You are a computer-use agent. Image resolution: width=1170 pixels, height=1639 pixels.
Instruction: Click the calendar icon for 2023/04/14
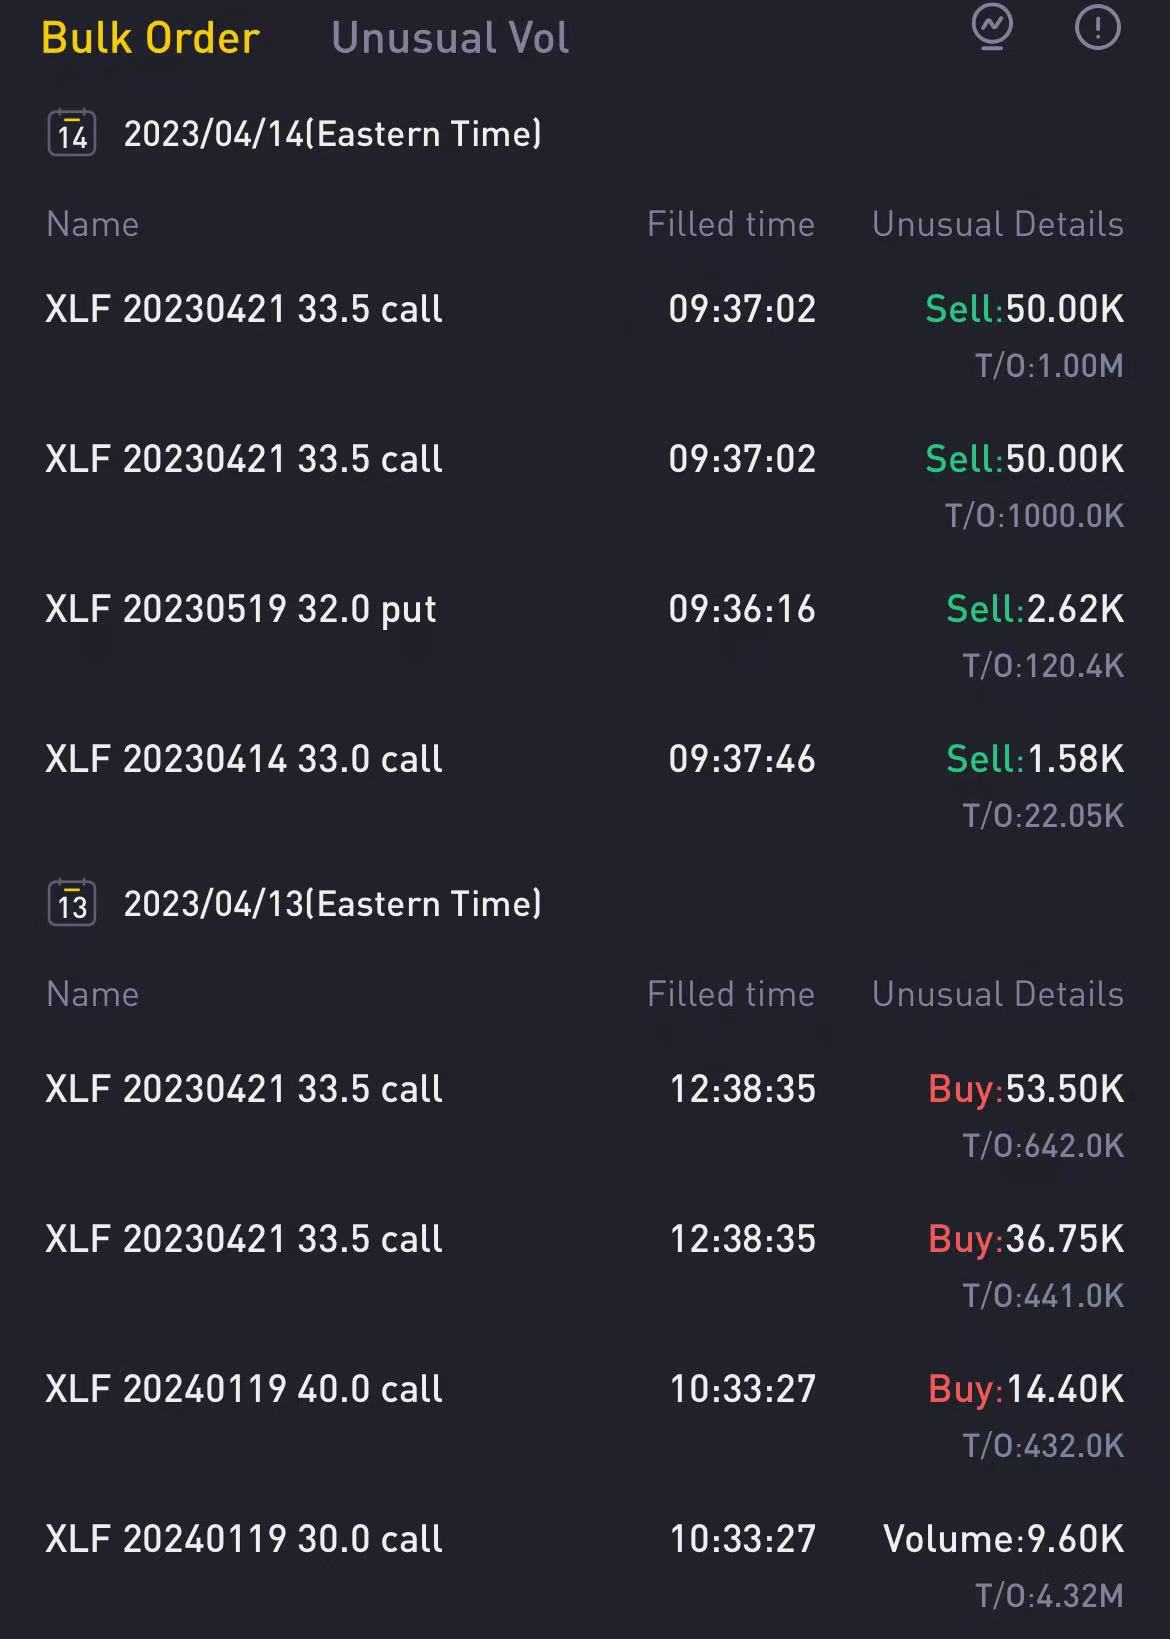click(x=72, y=133)
